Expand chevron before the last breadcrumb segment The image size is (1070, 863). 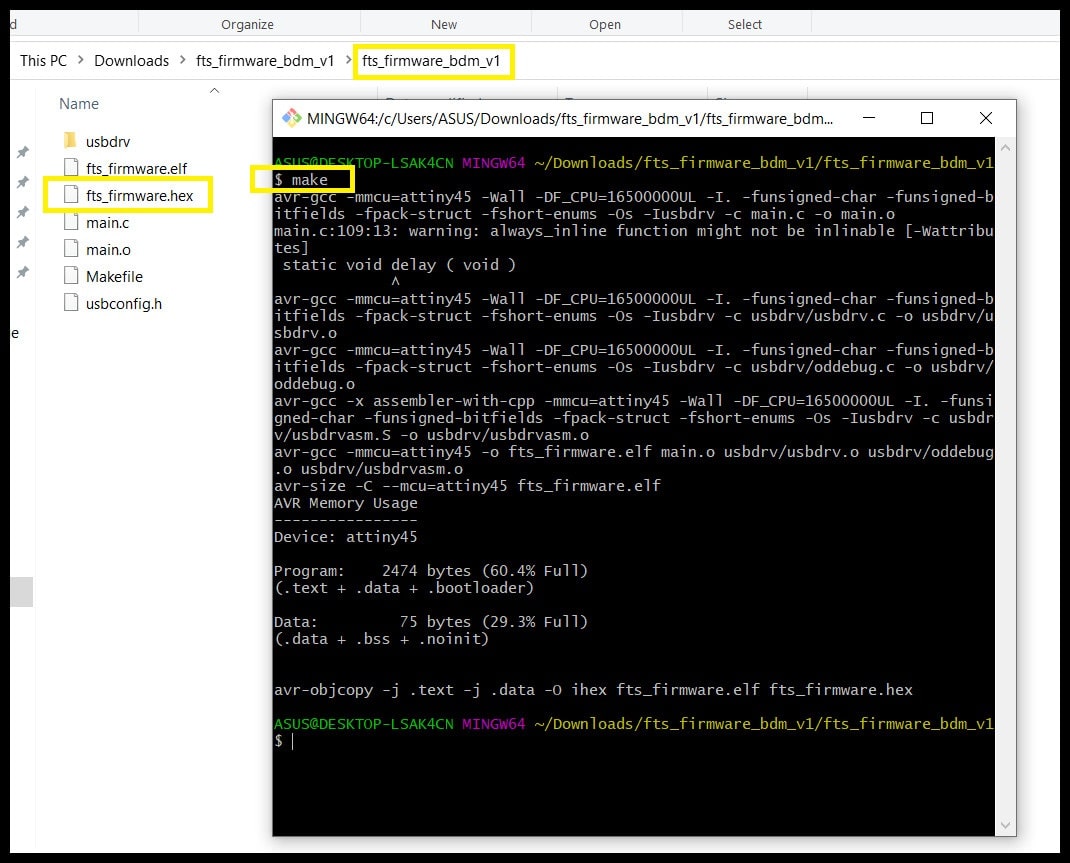[x=348, y=60]
